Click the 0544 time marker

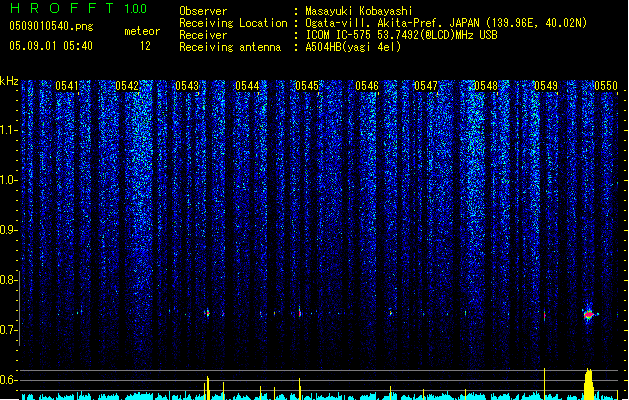(x=247, y=86)
